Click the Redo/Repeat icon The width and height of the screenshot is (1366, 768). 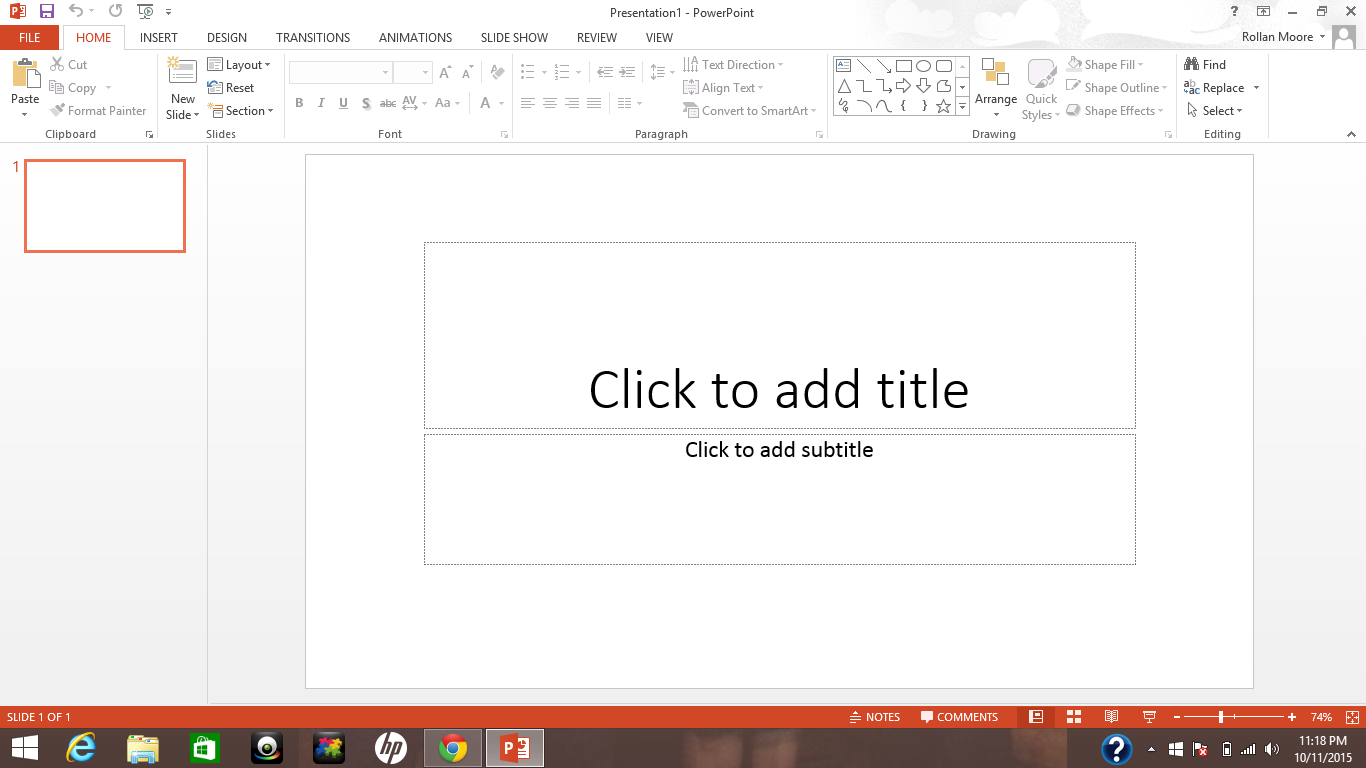[x=115, y=11]
